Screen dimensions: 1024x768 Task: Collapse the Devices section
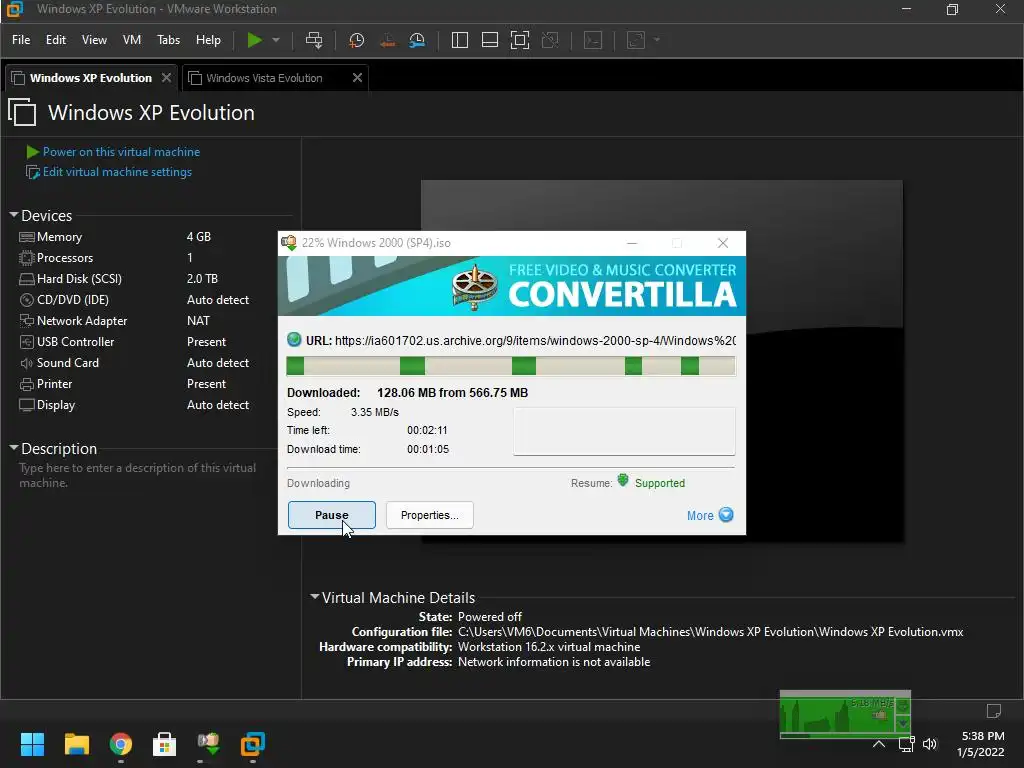click(14, 215)
